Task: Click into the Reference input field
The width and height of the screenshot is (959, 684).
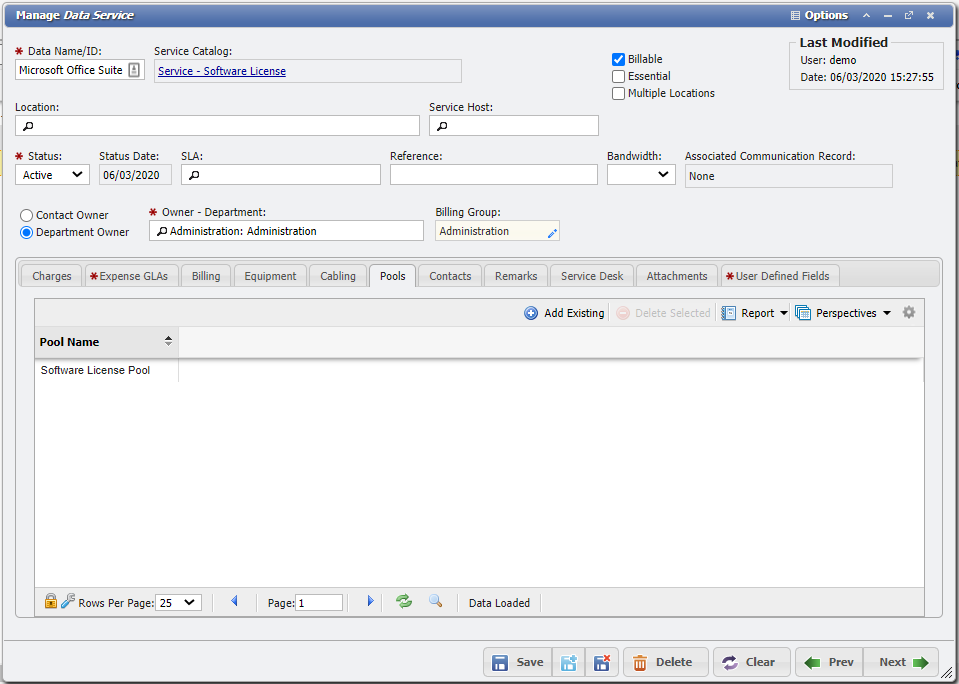Action: point(493,175)
